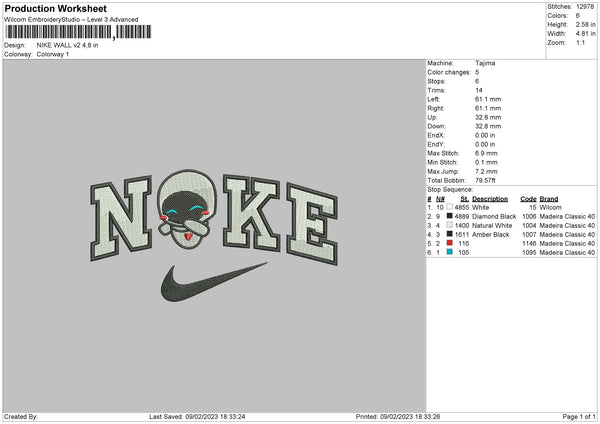Click the Last Saved timestamp '09/02/2023 18:33:24'
The width and height of the screenshot is (600, 424).
coord(215,417)
